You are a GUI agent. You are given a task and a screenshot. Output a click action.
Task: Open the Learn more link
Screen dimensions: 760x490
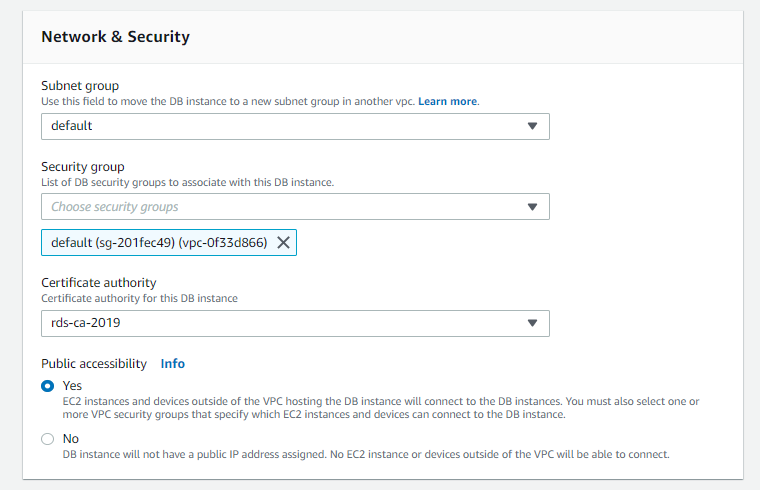pyautogui.click(x=447, y=101)
